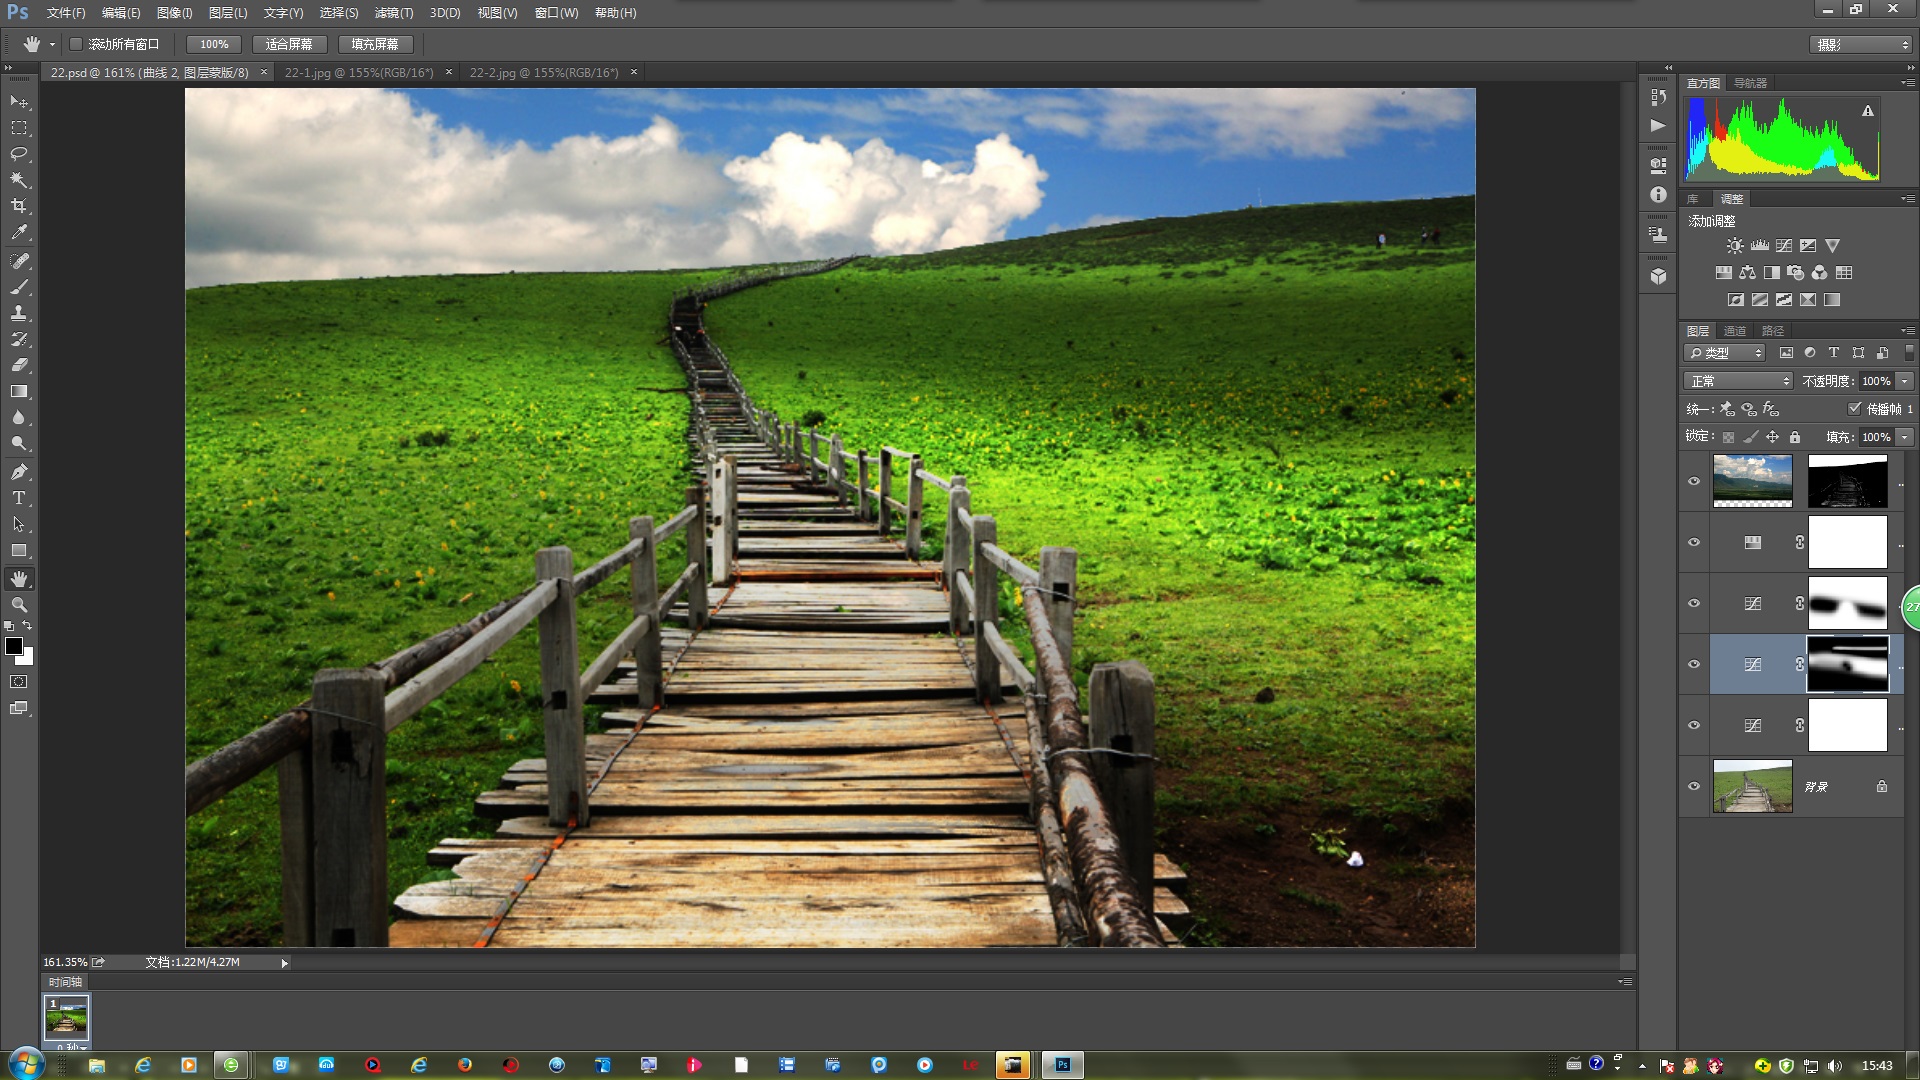Select the Horizontal Type tool
The width and height of the screenshot is (1920, 1080).
click(x=19, y=498)
